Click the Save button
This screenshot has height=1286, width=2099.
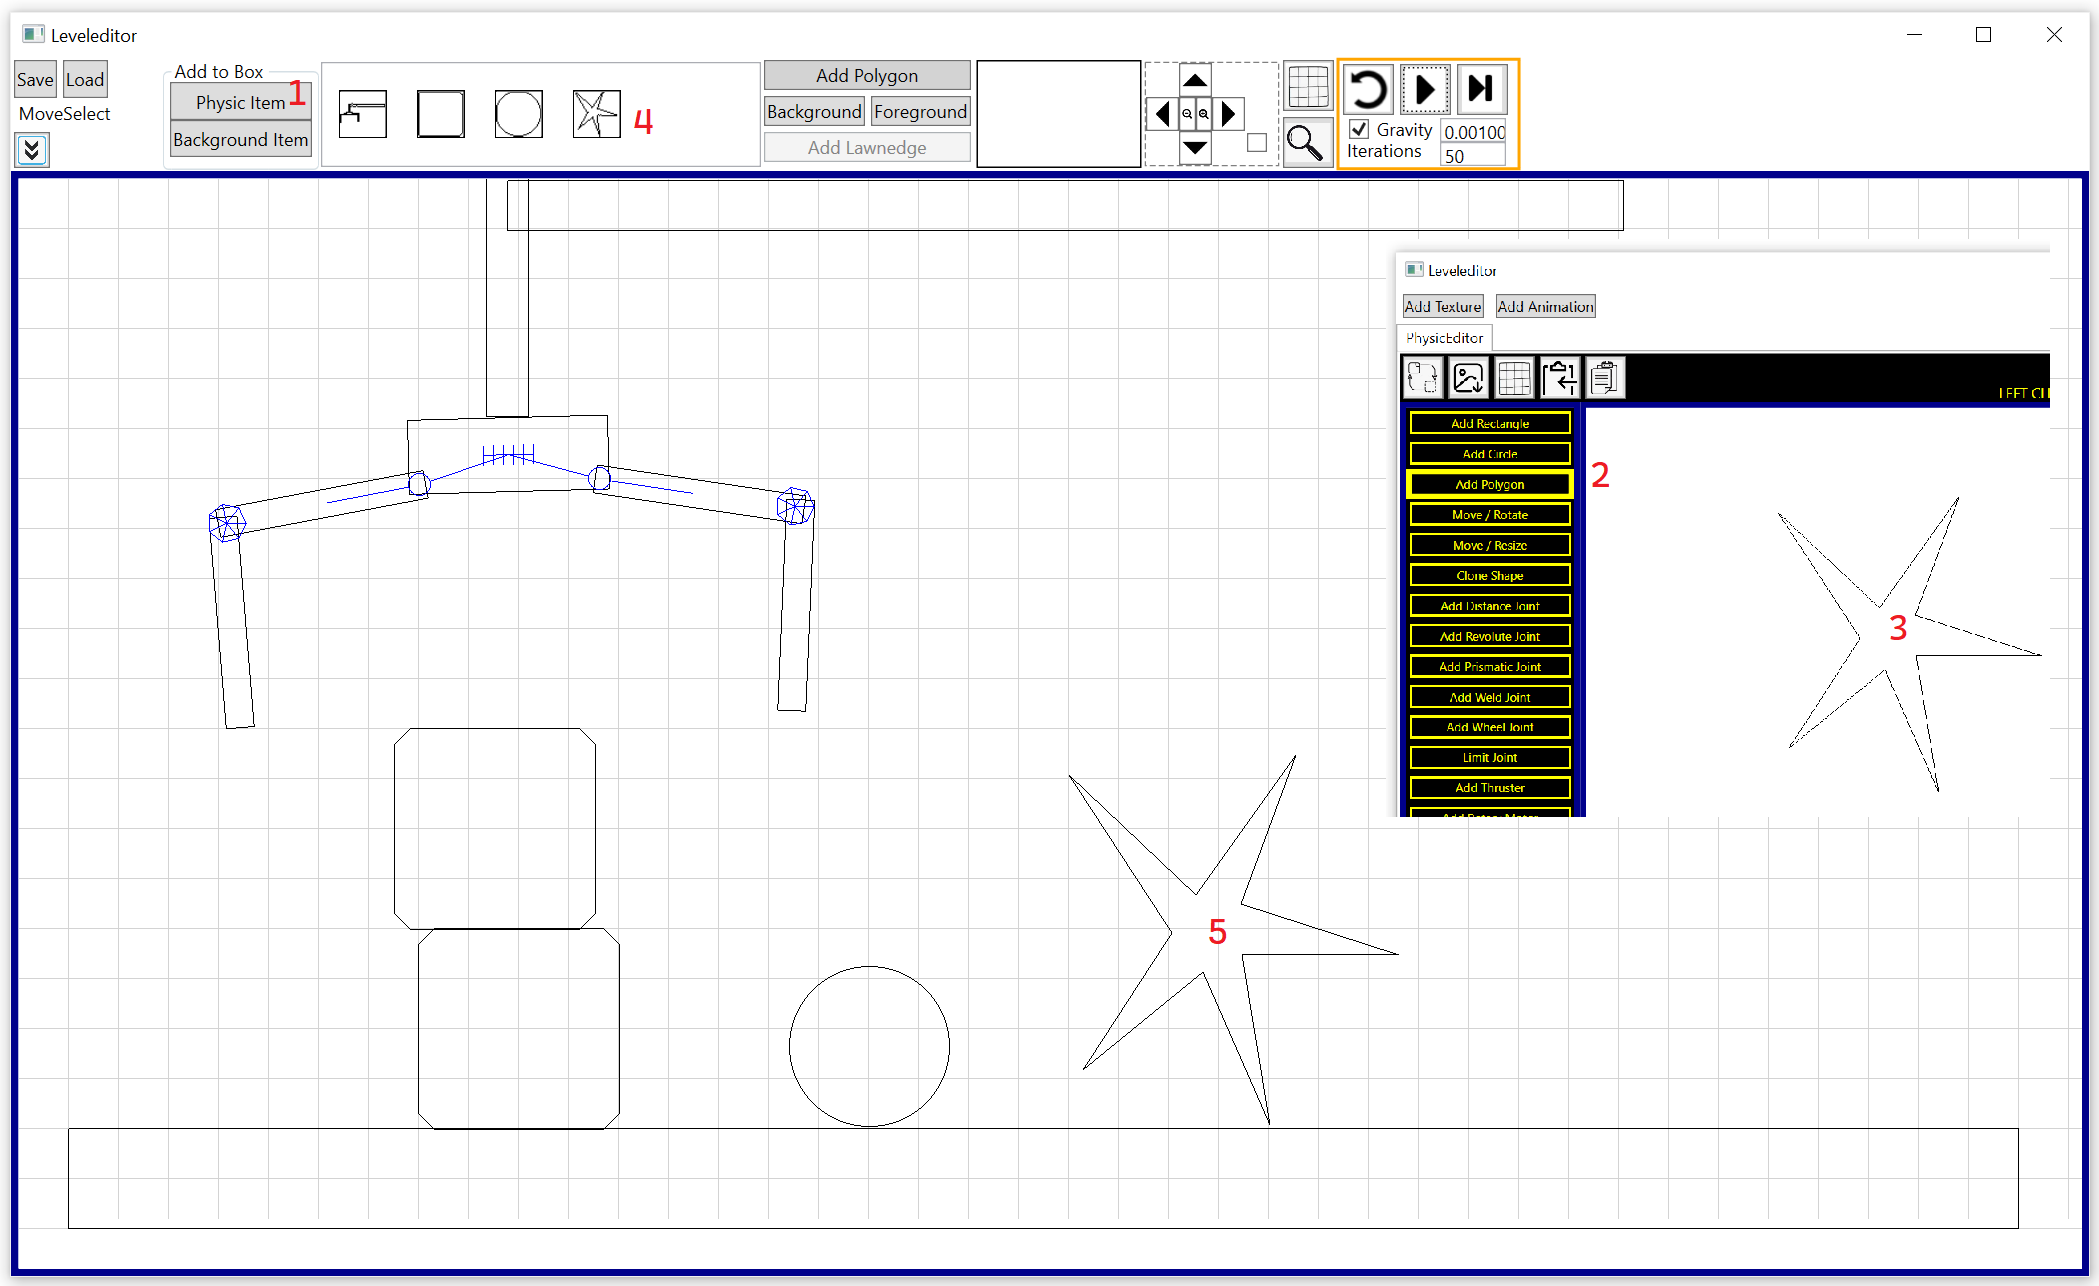[x=35, y=80]
